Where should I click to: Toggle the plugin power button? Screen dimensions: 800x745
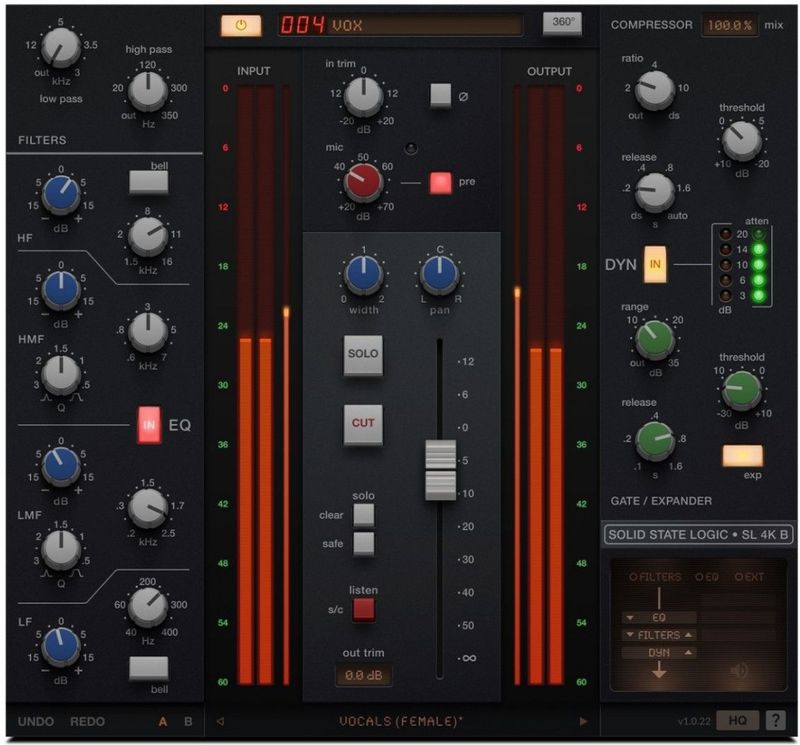coord(241,25)
